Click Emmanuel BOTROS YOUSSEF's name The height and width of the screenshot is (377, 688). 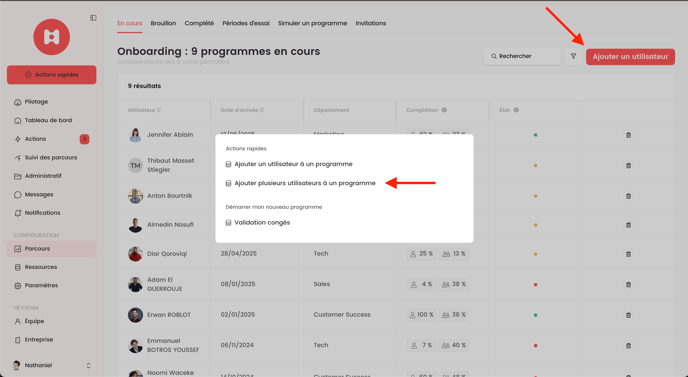(173, 345)
